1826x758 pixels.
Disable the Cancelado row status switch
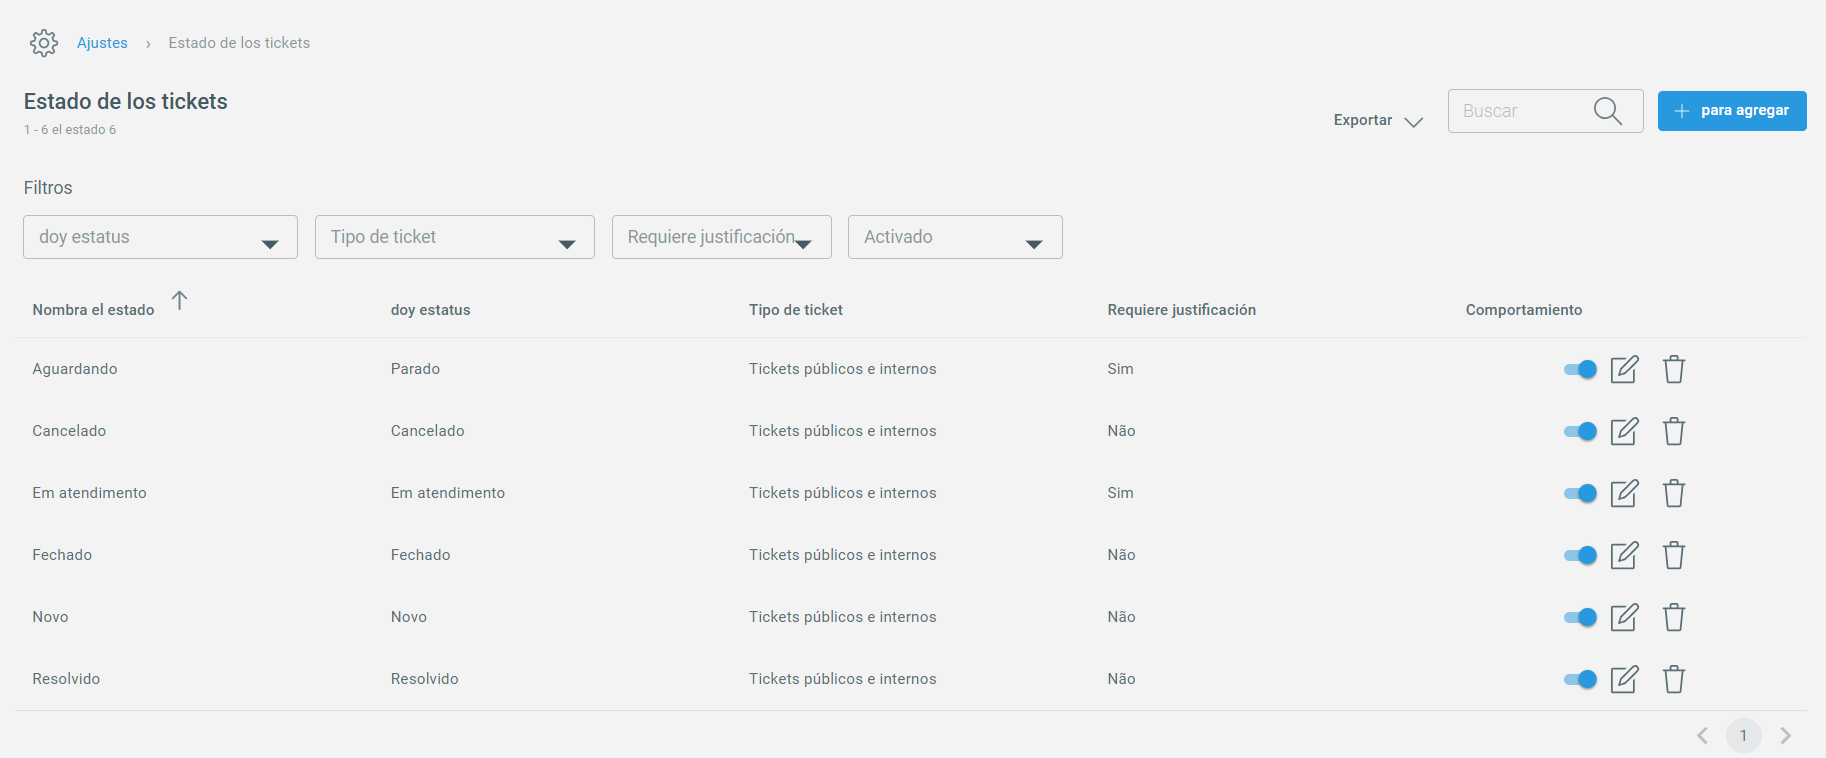click(x=1580, y=432)
